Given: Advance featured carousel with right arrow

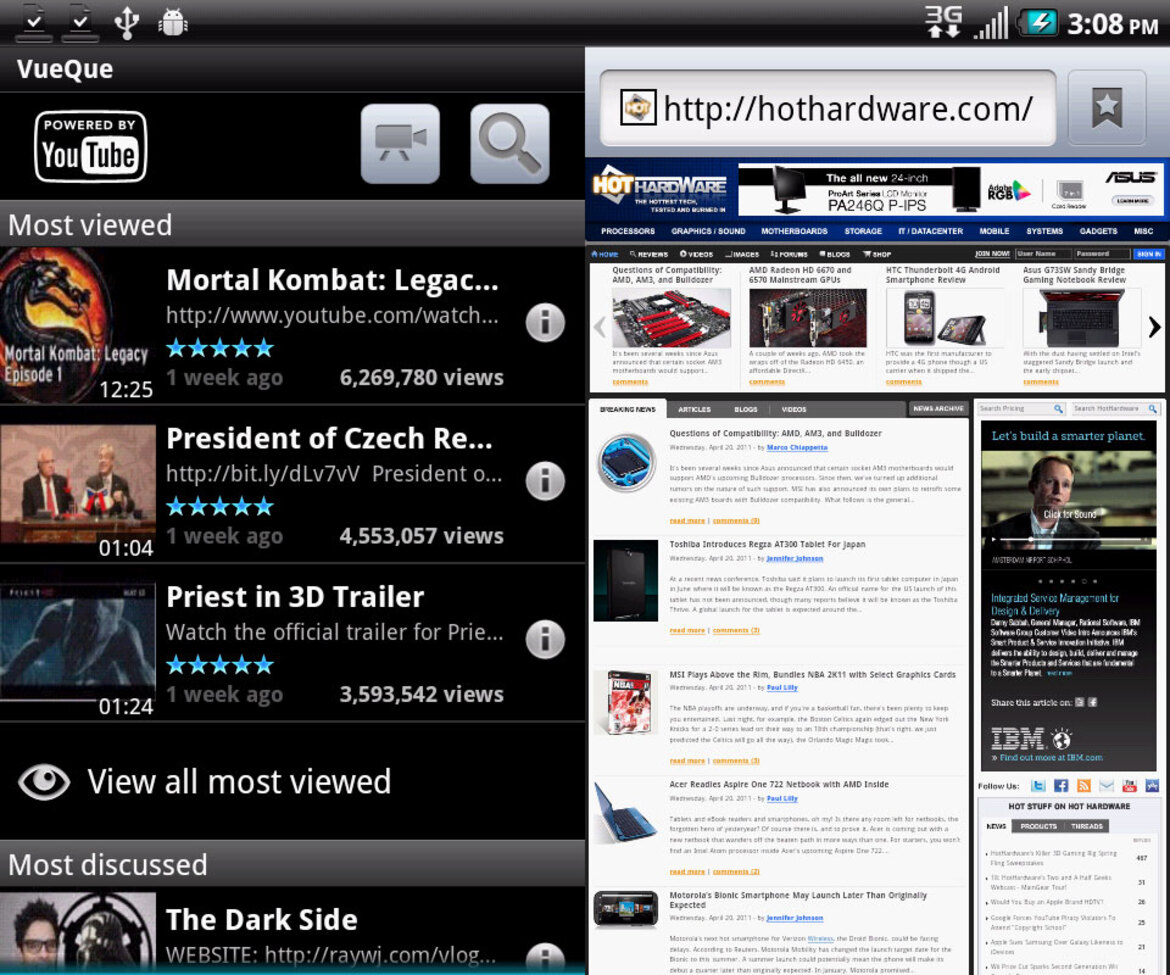Looking at the screenshot, I should click(1154, 326).
